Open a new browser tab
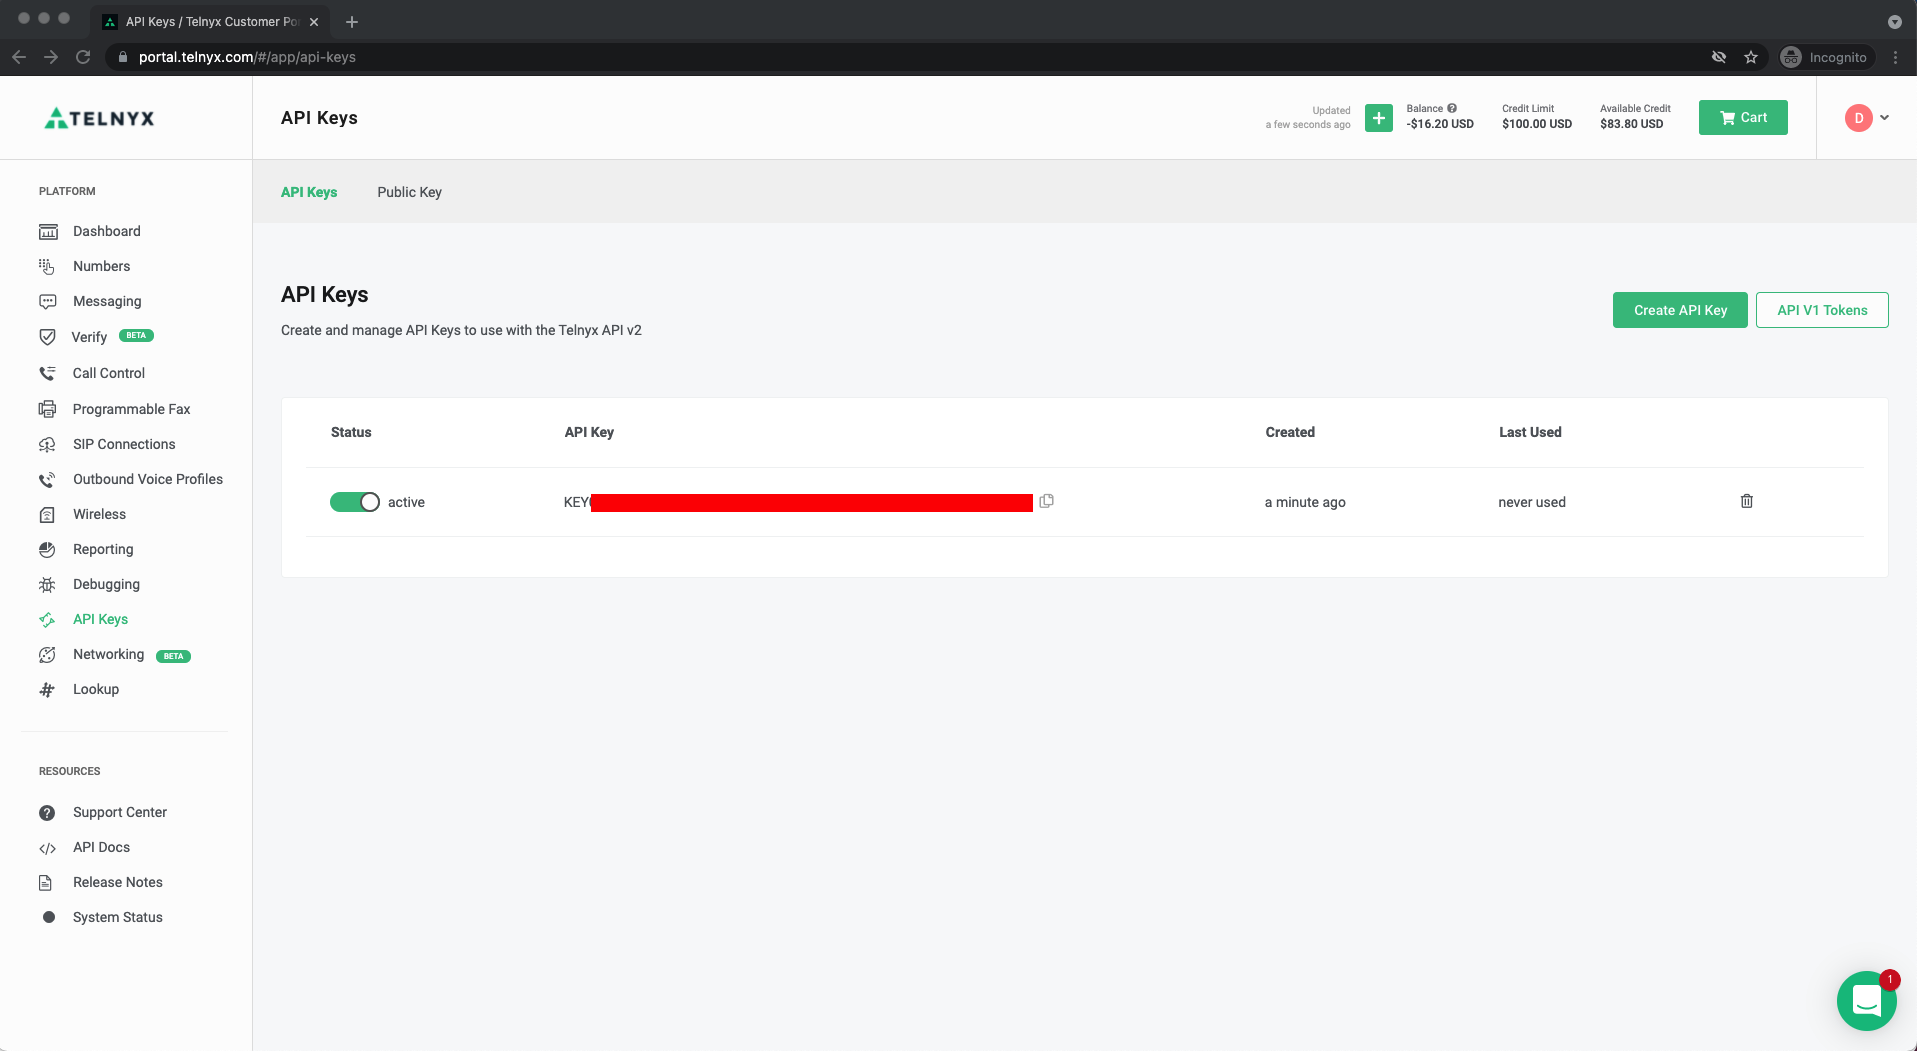 [351, 21]
